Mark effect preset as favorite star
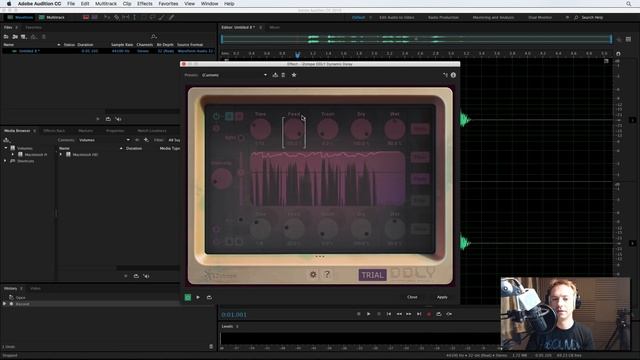The image size is (640, 360). tap(294, 75)
